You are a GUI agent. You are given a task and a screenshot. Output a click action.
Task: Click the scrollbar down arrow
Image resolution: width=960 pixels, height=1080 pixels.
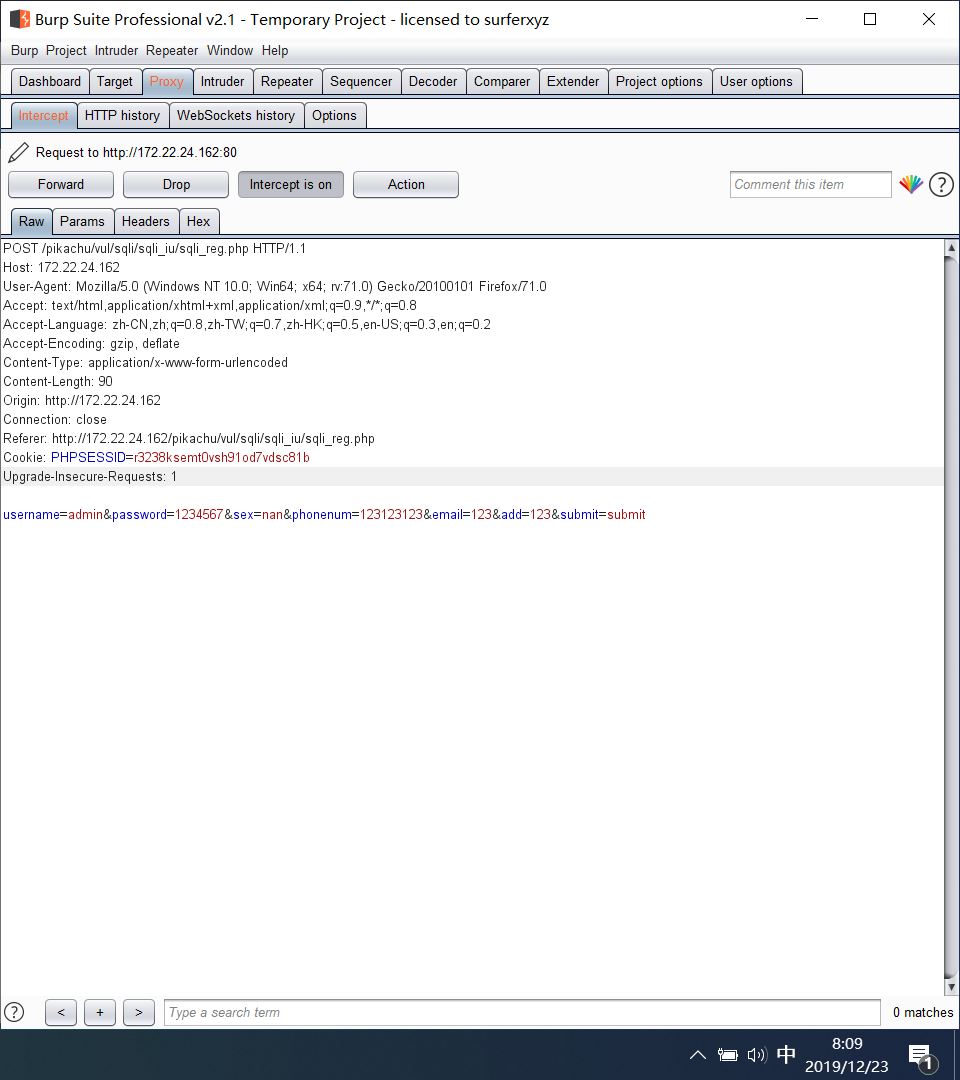[x=951, y=986]
